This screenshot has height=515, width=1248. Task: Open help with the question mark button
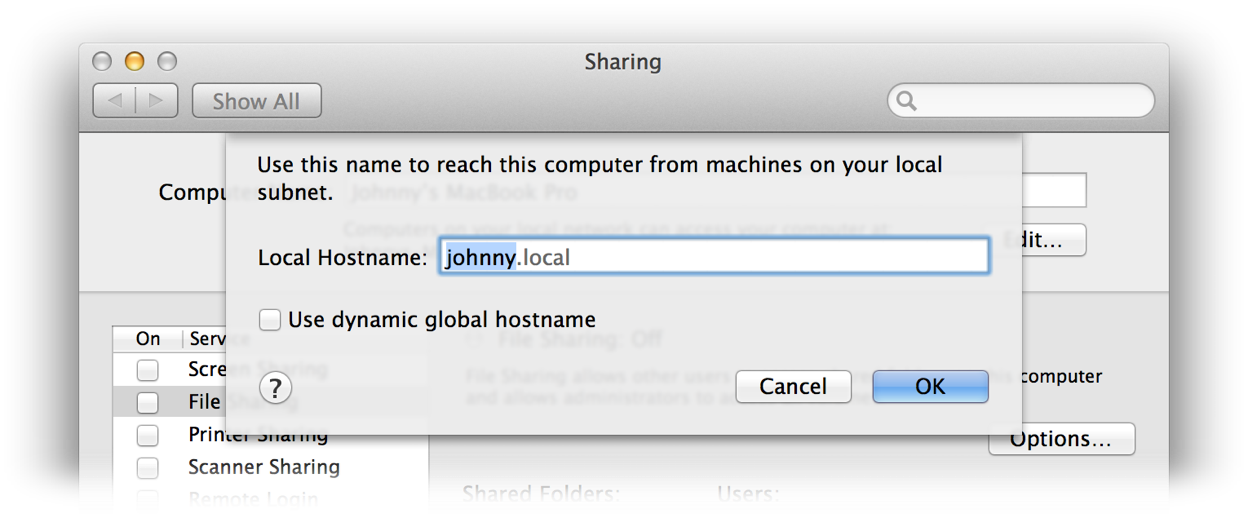[x=276, y=387]
